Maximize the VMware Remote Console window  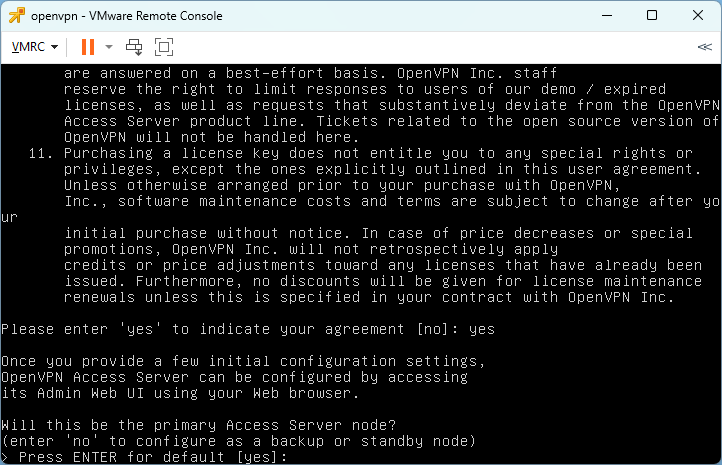click(652, 15)
